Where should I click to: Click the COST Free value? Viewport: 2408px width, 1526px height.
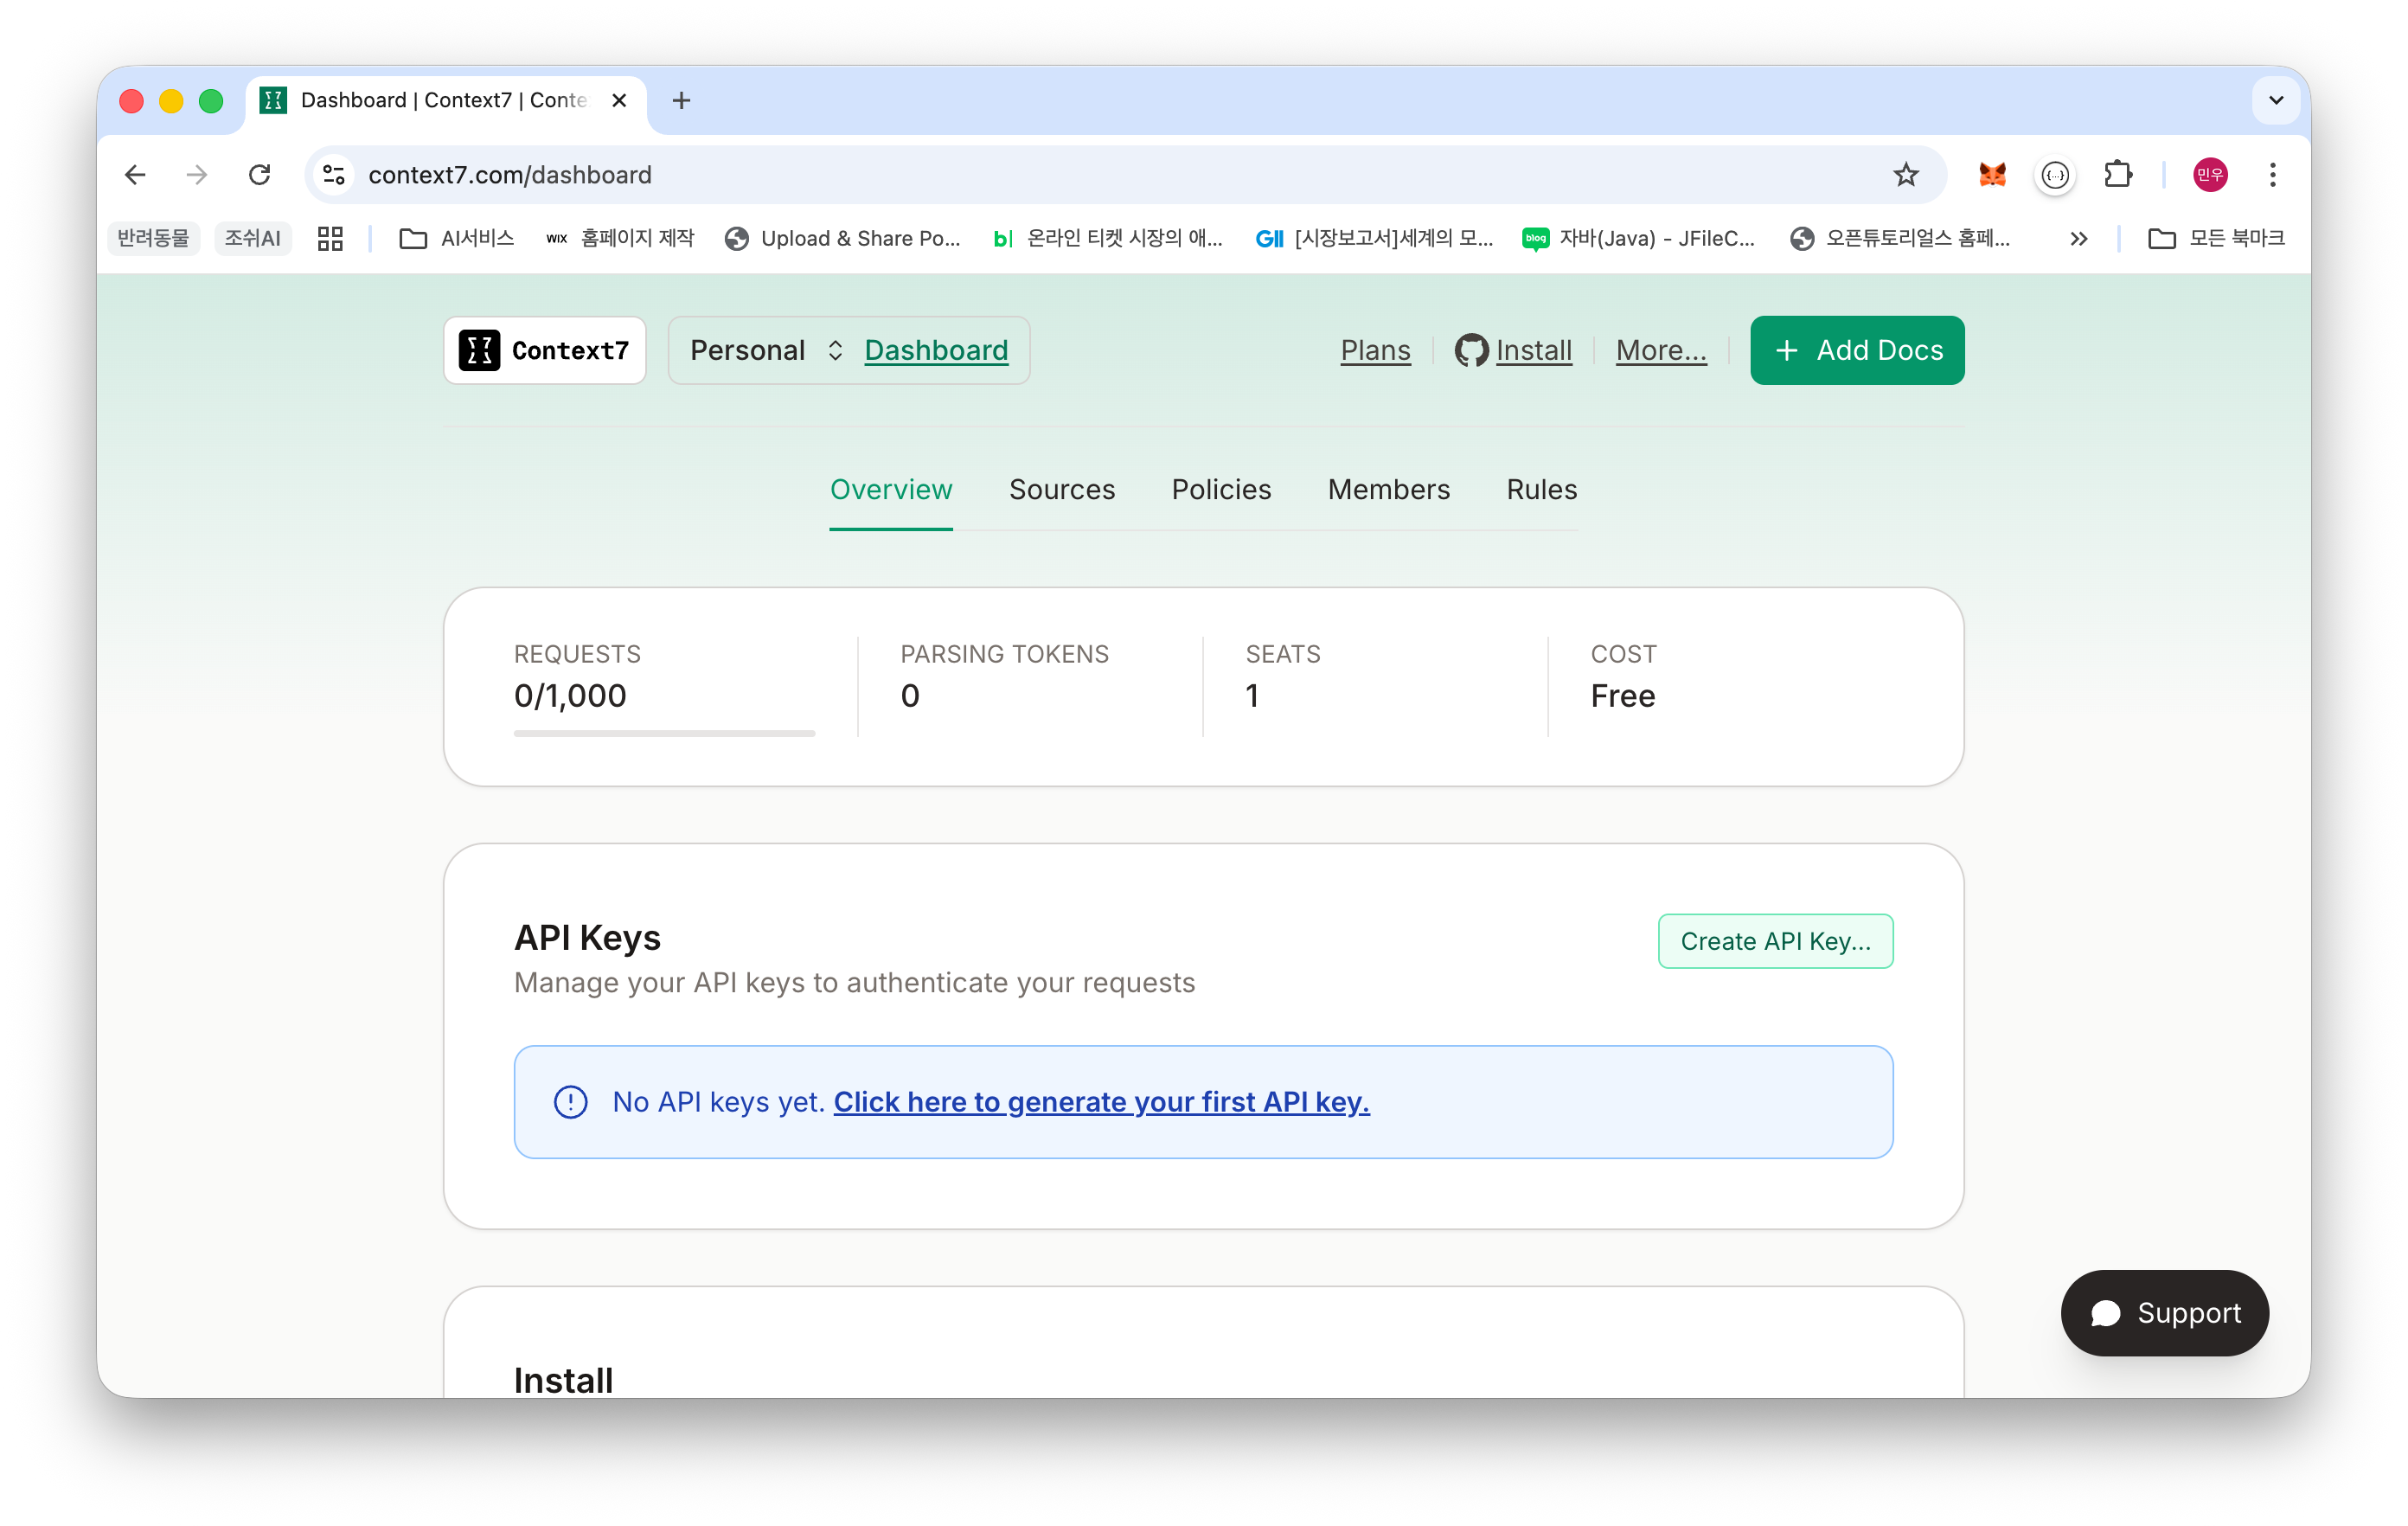click(x=1623, y=696)
